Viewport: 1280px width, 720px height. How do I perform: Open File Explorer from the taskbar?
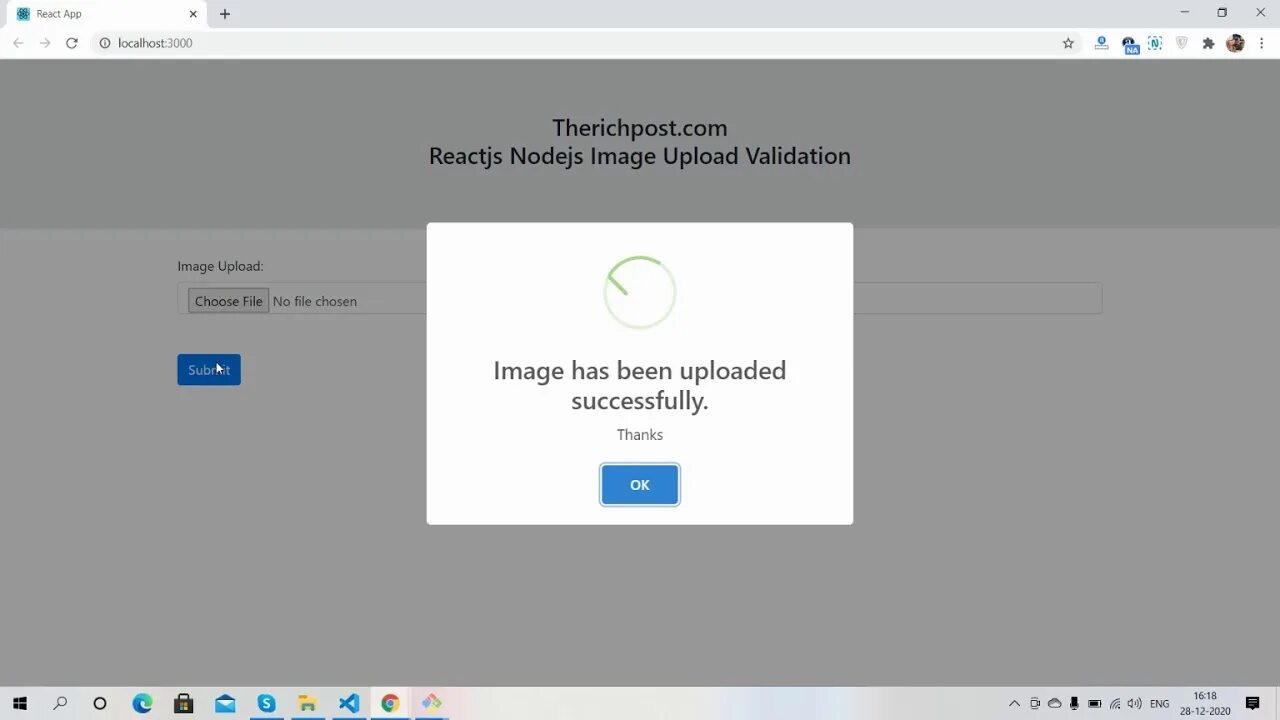click(307, 703)
